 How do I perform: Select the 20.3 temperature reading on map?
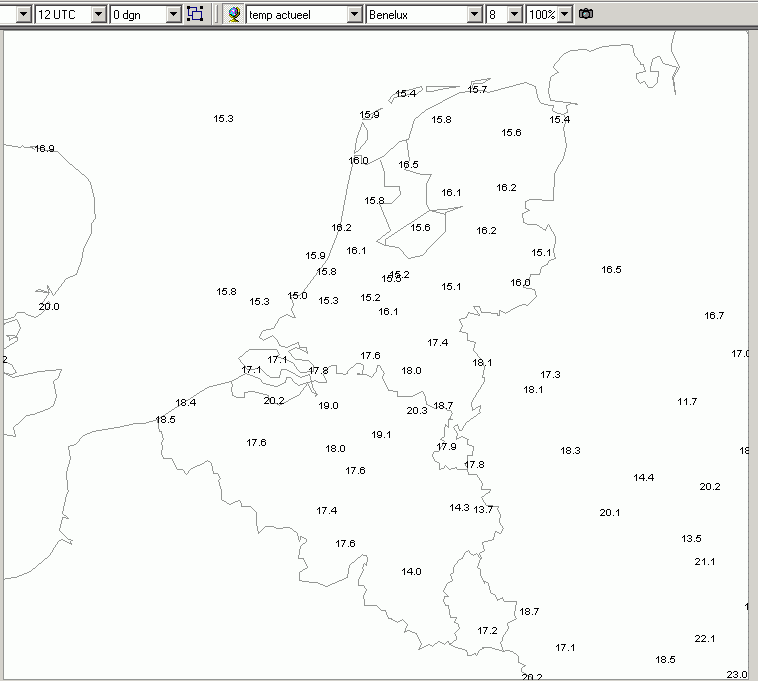pos(417,411)
